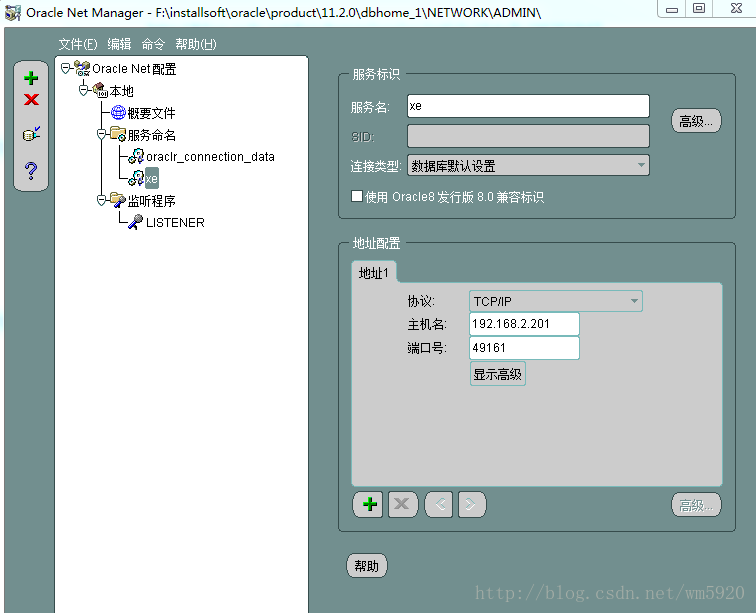Click the 高级... button next to 服务名
756x613 pixels.
[696, 121]
